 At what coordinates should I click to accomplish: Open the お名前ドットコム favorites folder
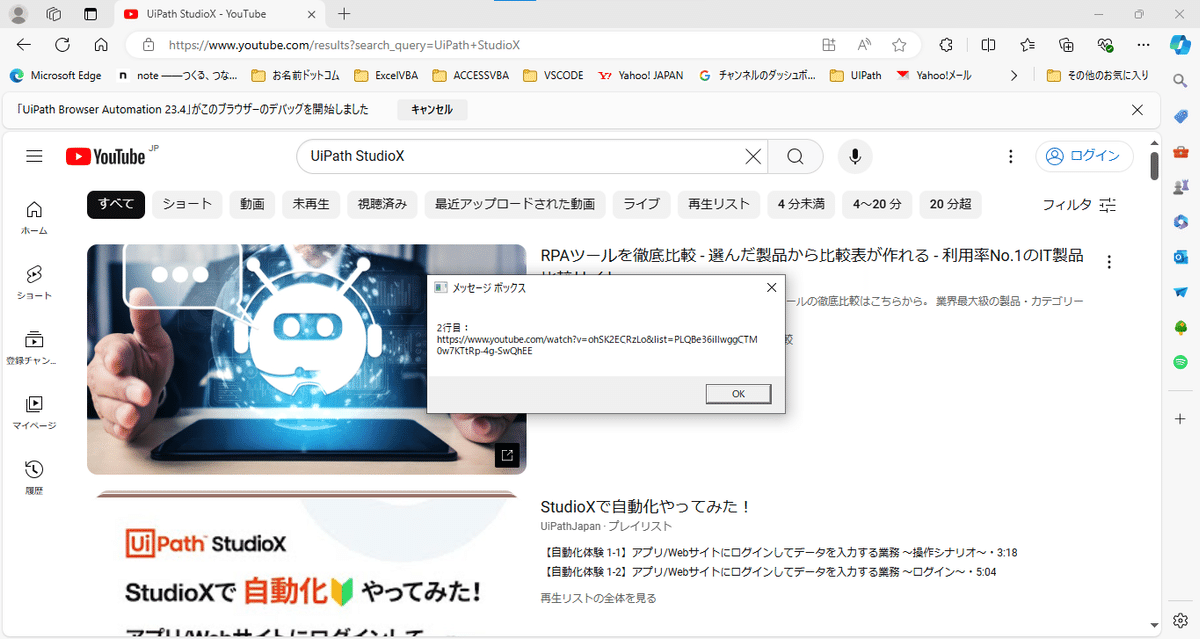pos(295,75)
